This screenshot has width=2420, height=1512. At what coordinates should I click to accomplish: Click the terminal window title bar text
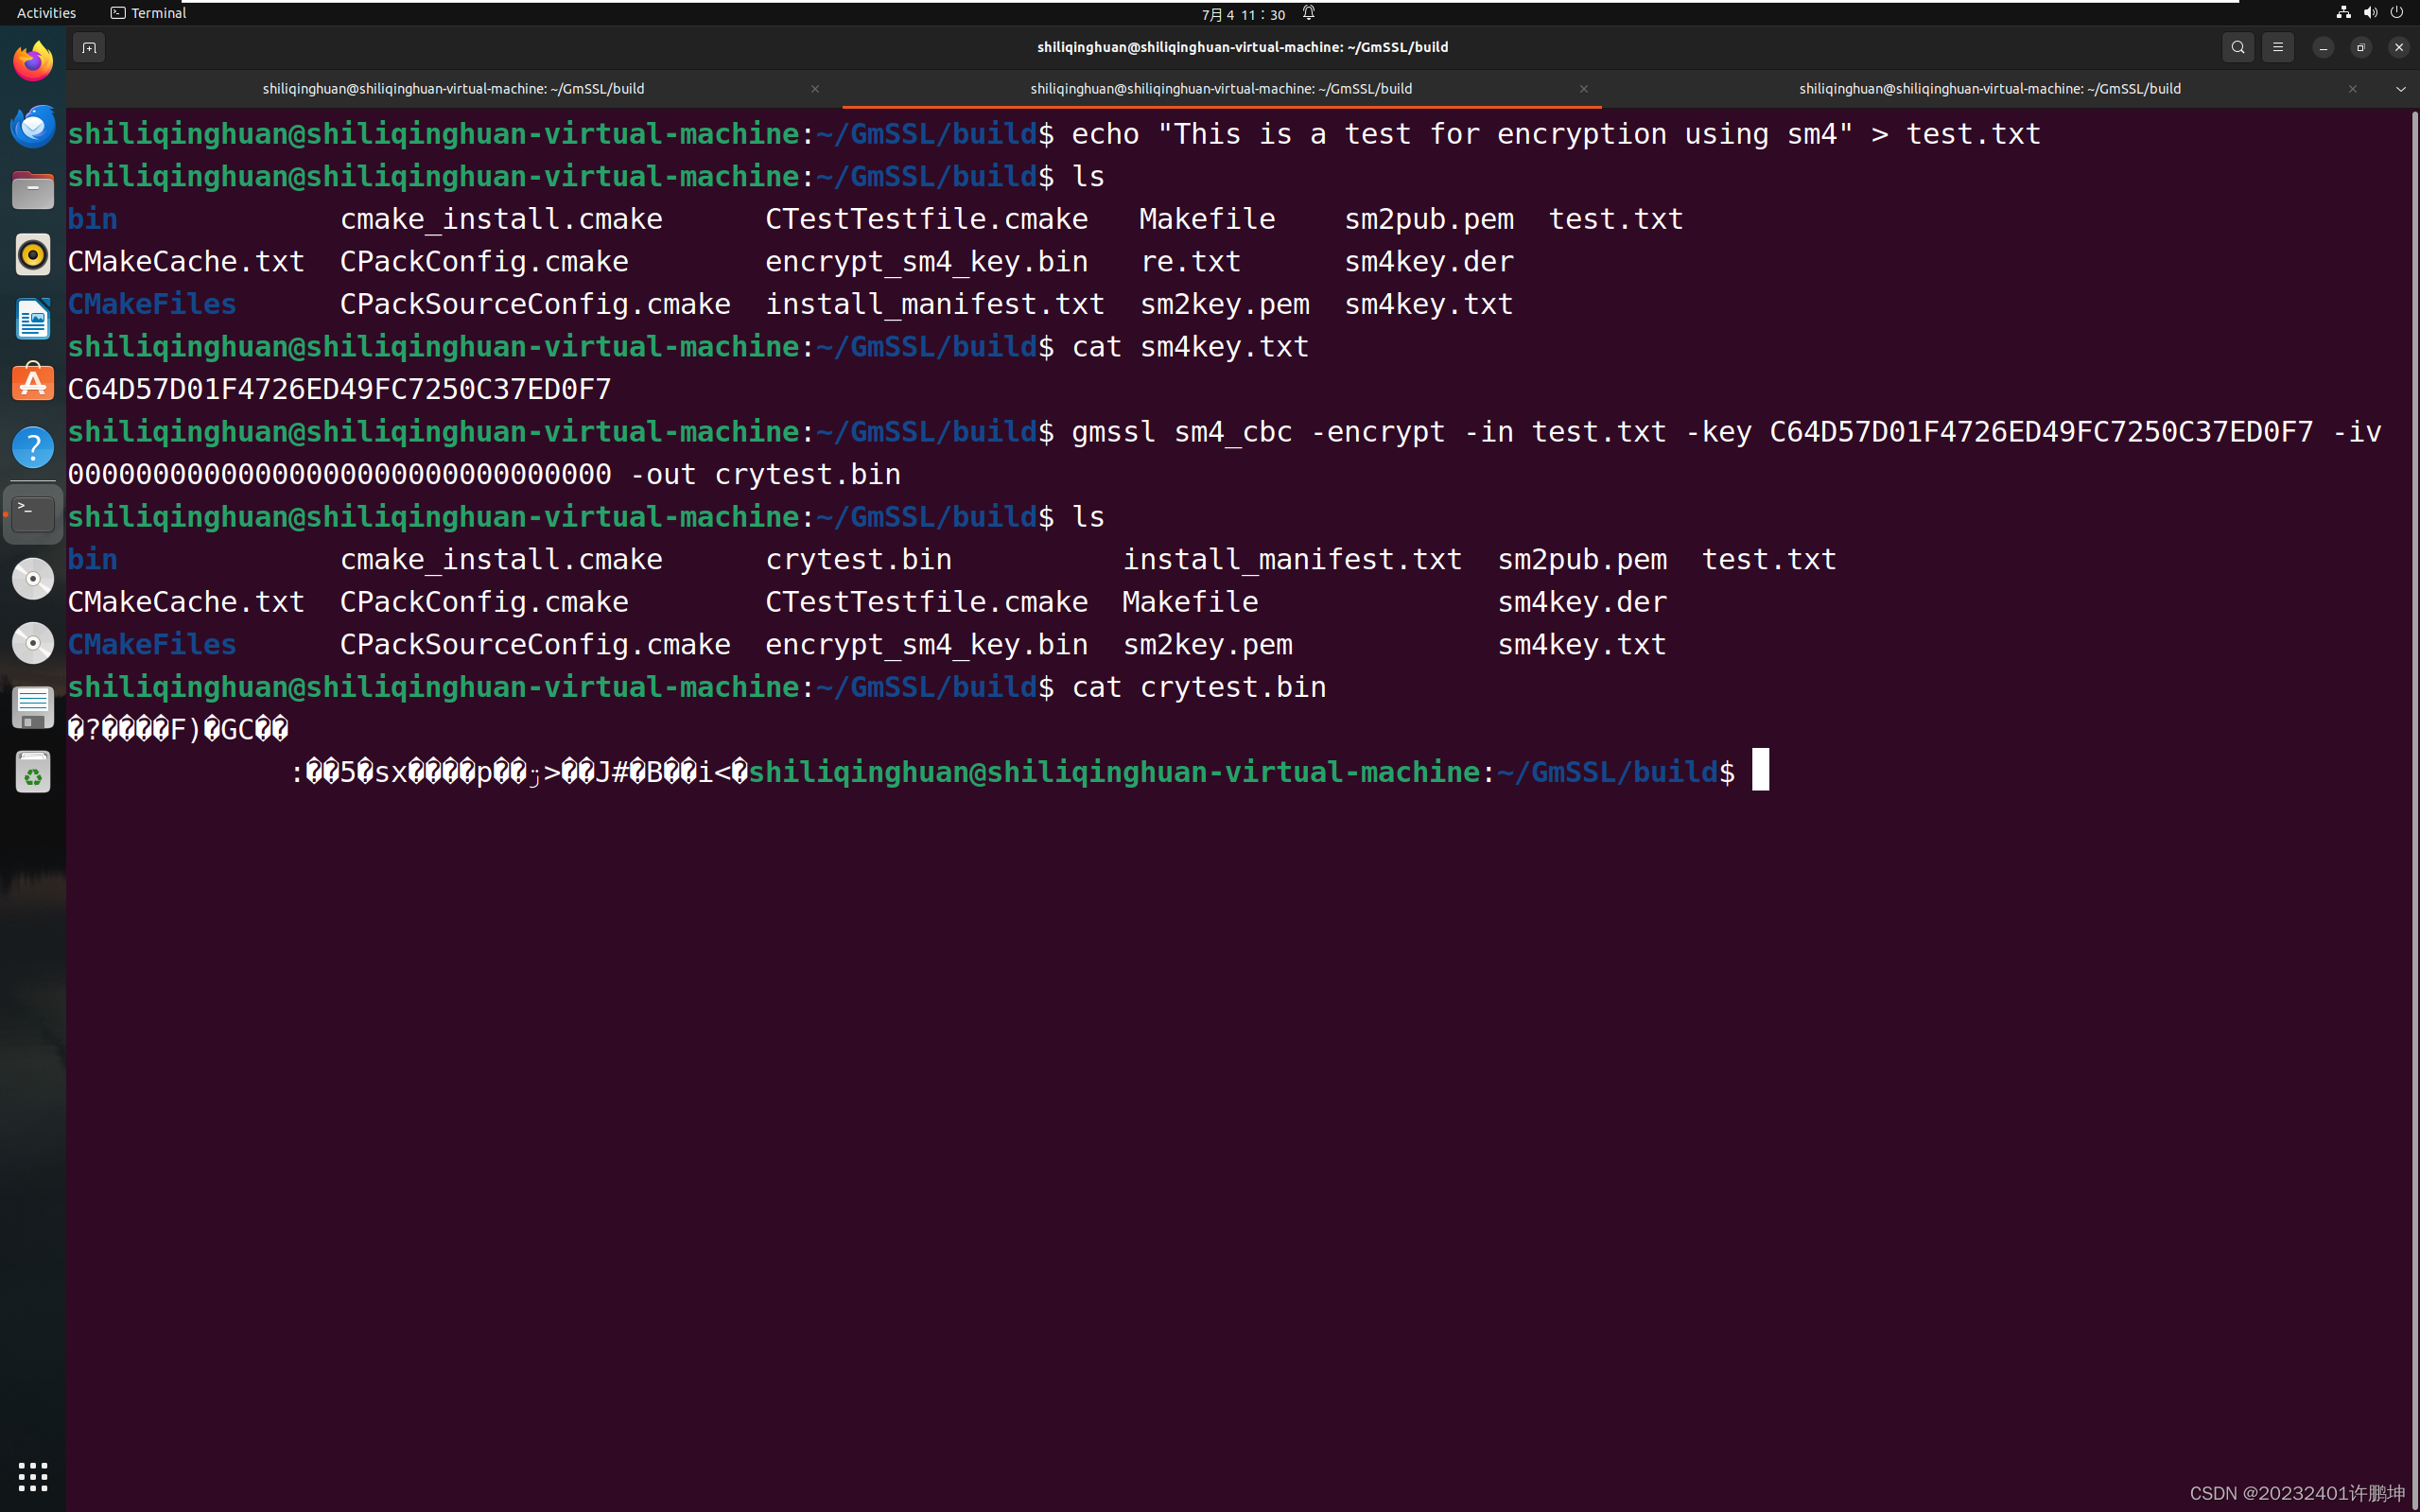click(1243, 47)
